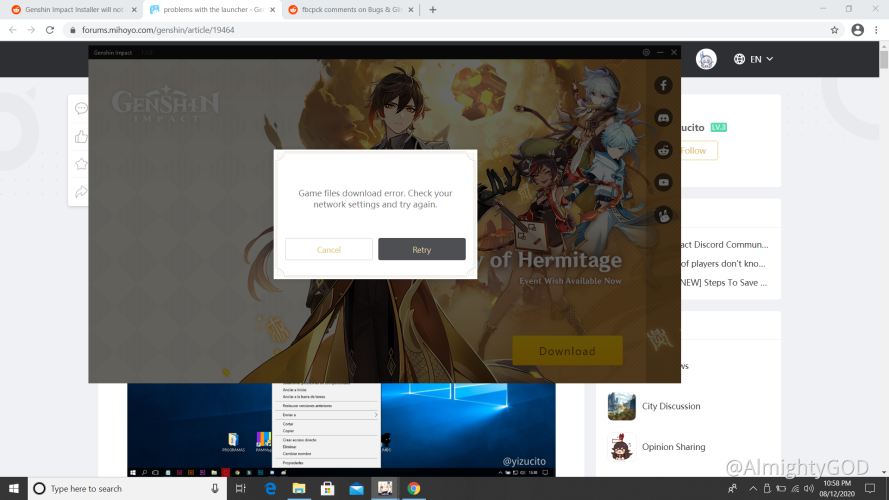
Task: Open the forum user avatar
Action: coord(706,59)
